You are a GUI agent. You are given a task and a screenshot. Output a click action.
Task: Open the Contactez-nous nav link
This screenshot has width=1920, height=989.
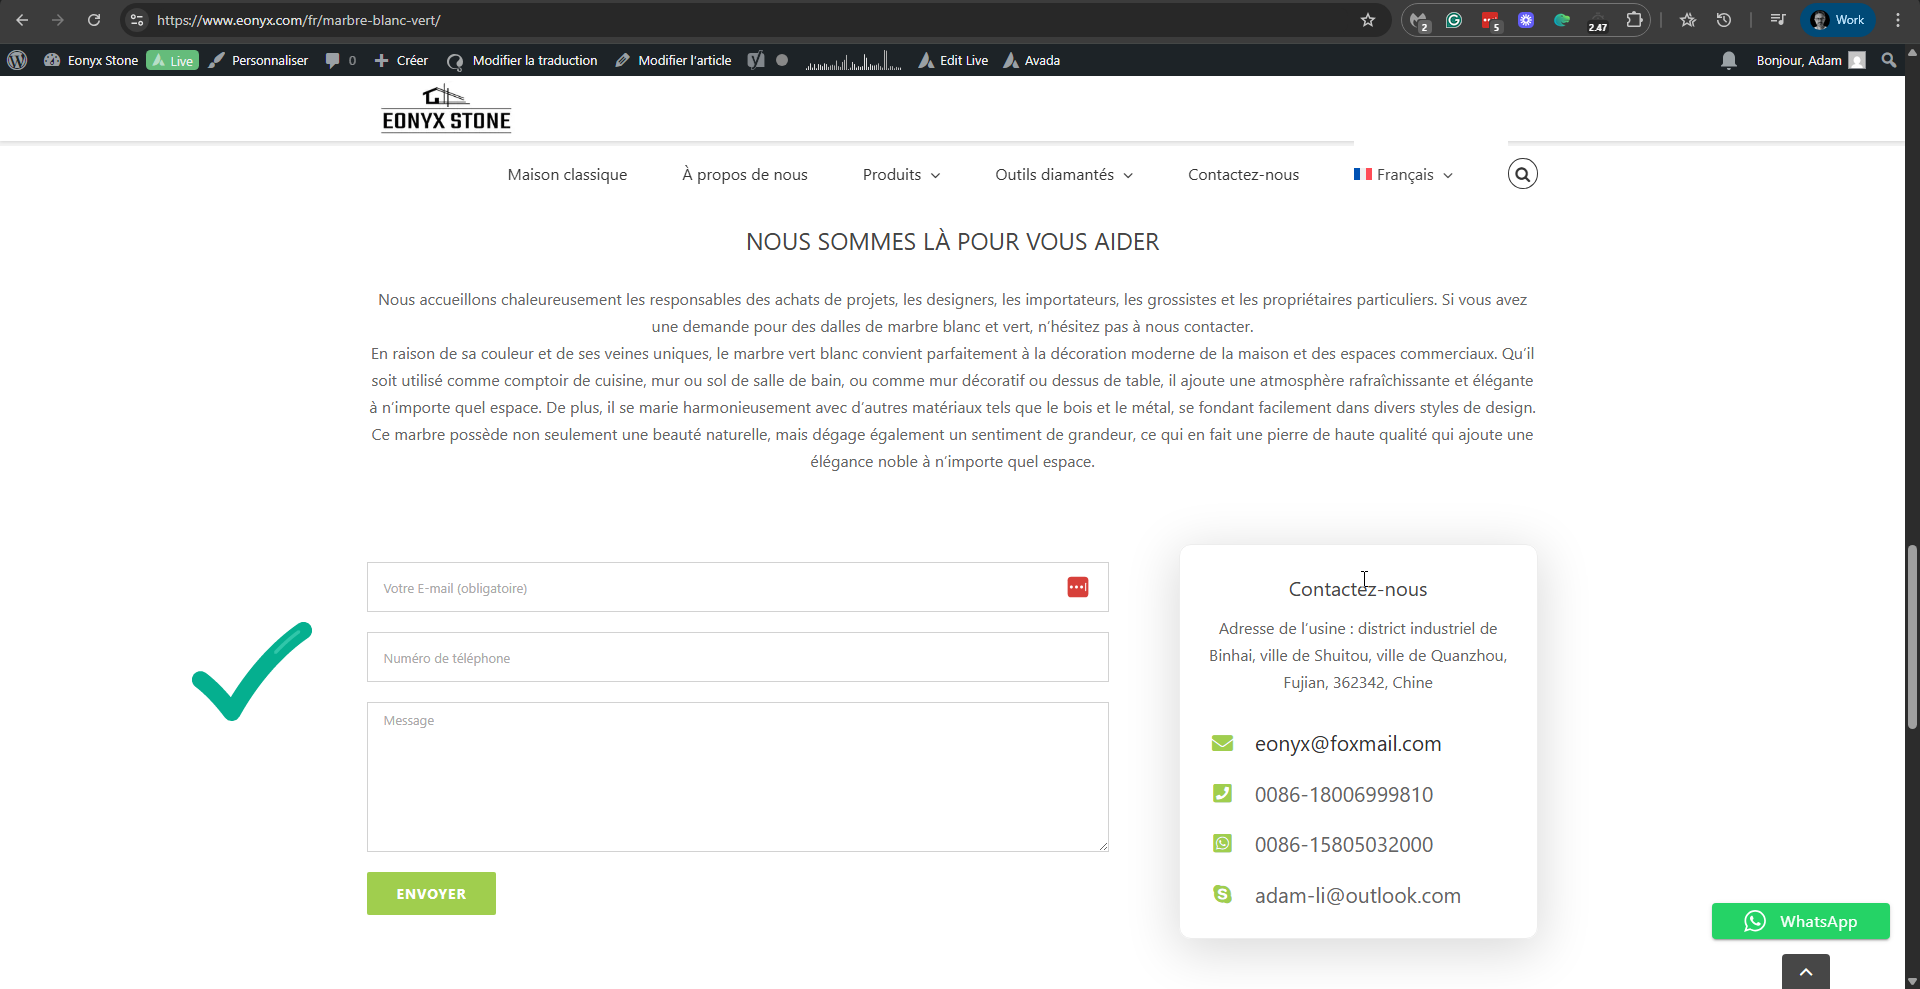[x=1243, y=174]
